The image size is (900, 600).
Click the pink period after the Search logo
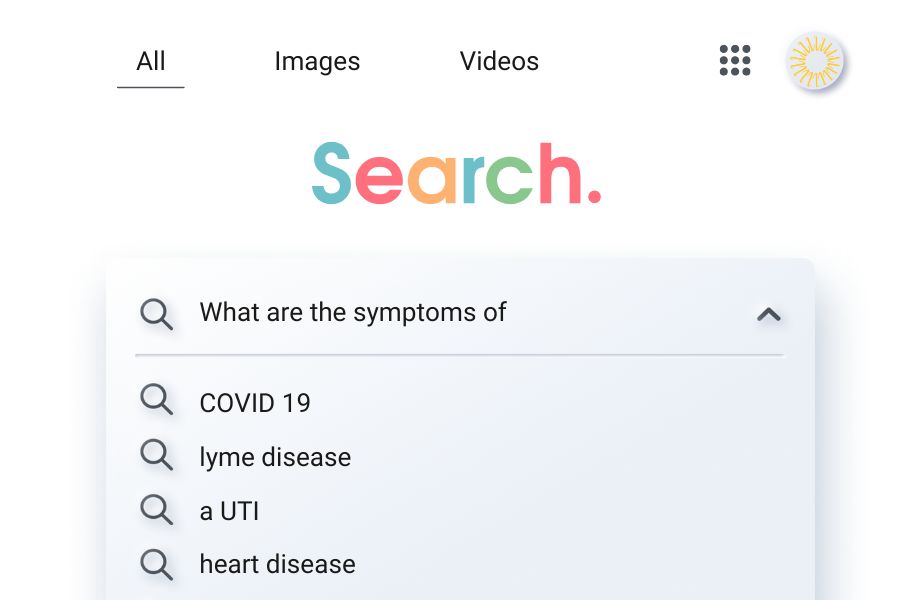pos(594,196)
